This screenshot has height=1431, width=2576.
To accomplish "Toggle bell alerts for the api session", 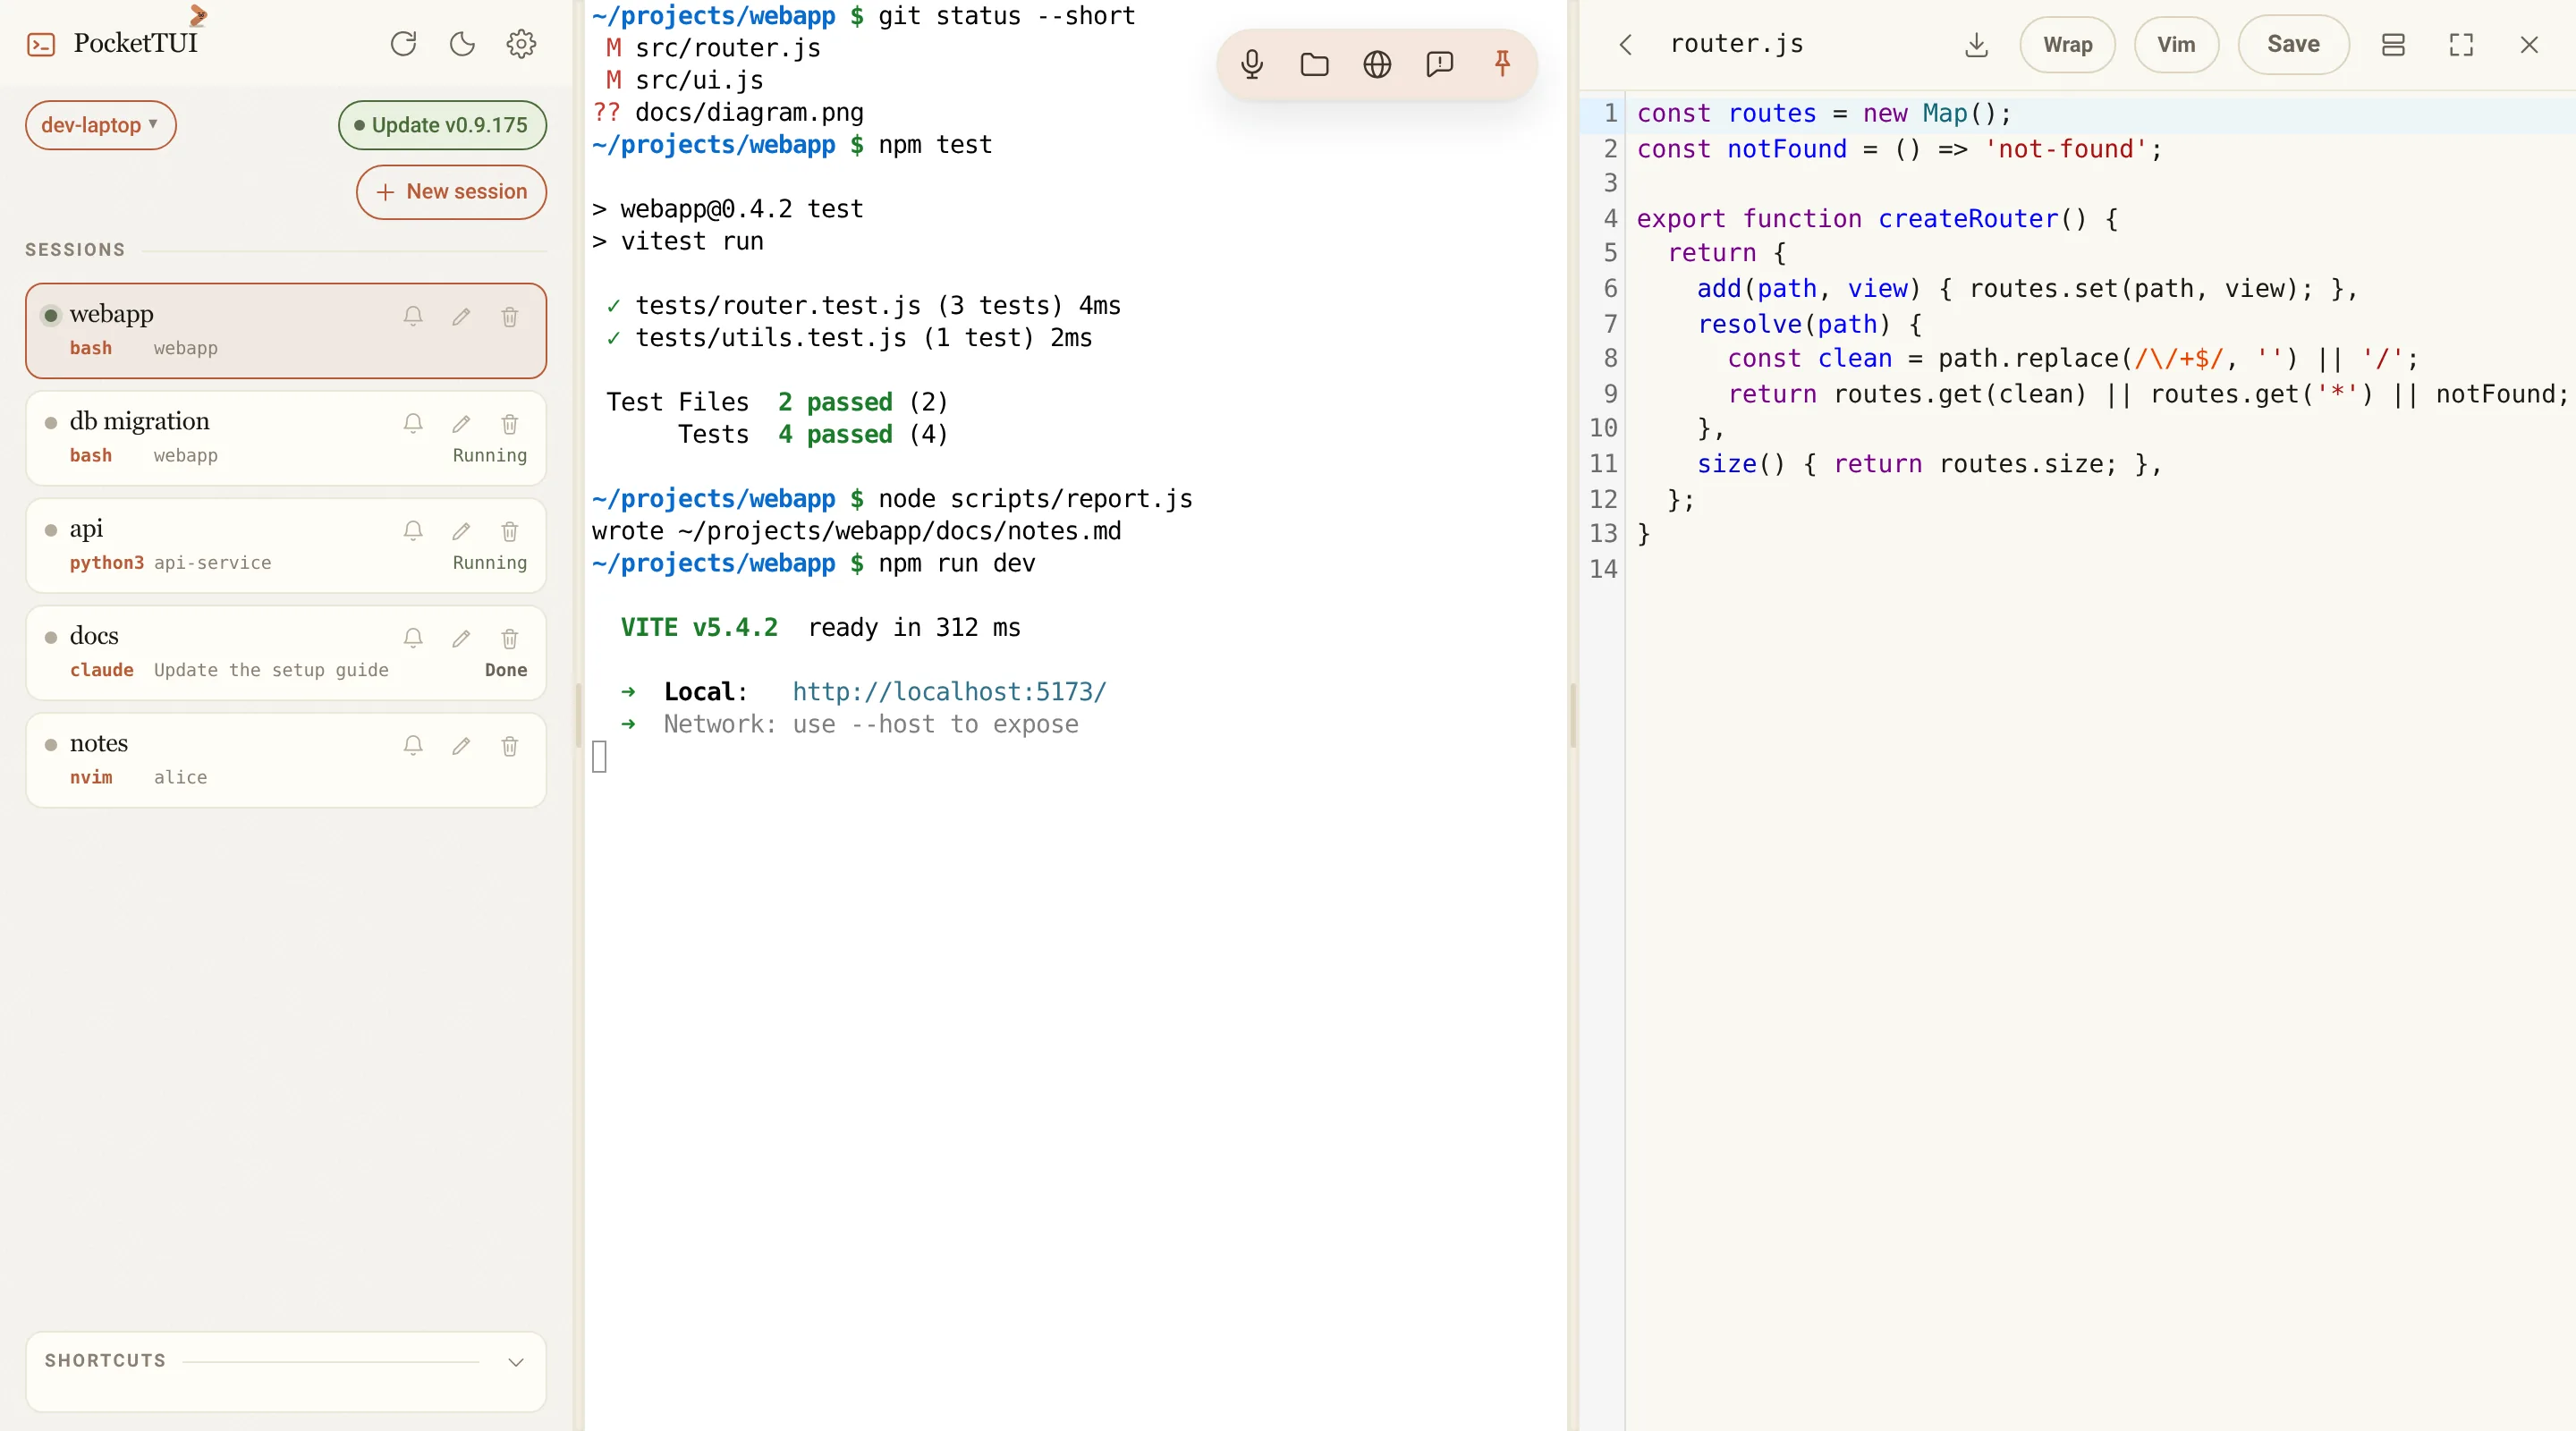I will pyautogui.click(x=413, y=531).
